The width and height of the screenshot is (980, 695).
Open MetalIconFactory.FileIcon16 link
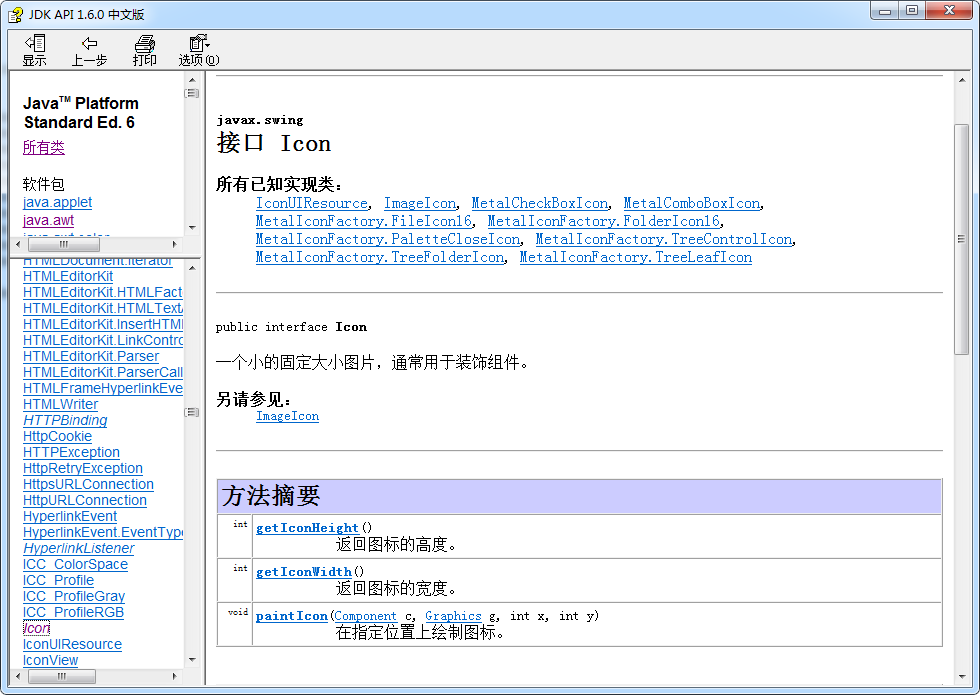364,221
